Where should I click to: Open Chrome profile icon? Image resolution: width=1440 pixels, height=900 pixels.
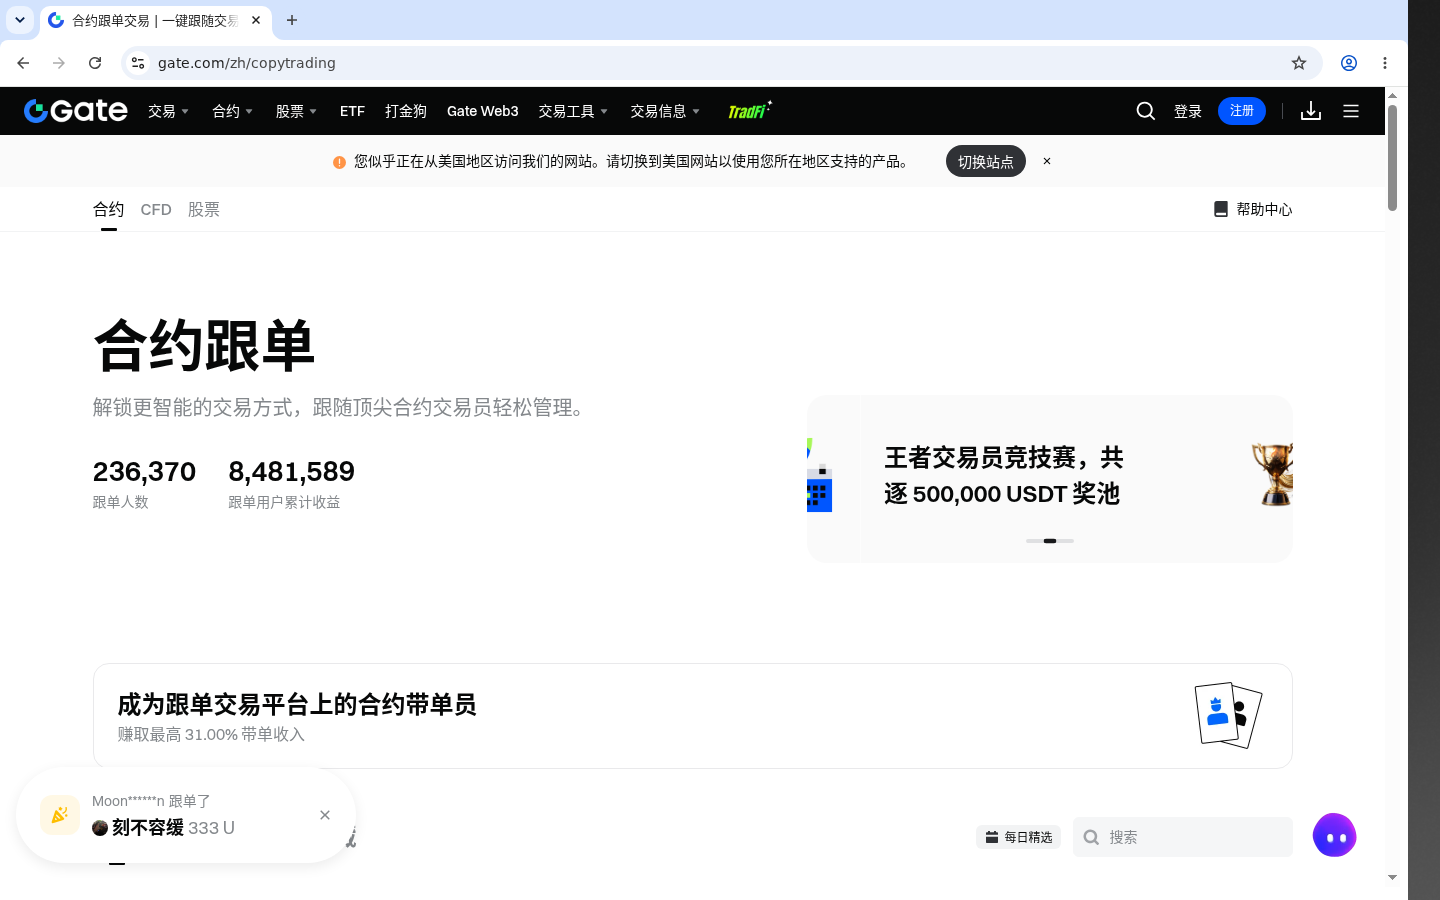tap(1349, 63)
